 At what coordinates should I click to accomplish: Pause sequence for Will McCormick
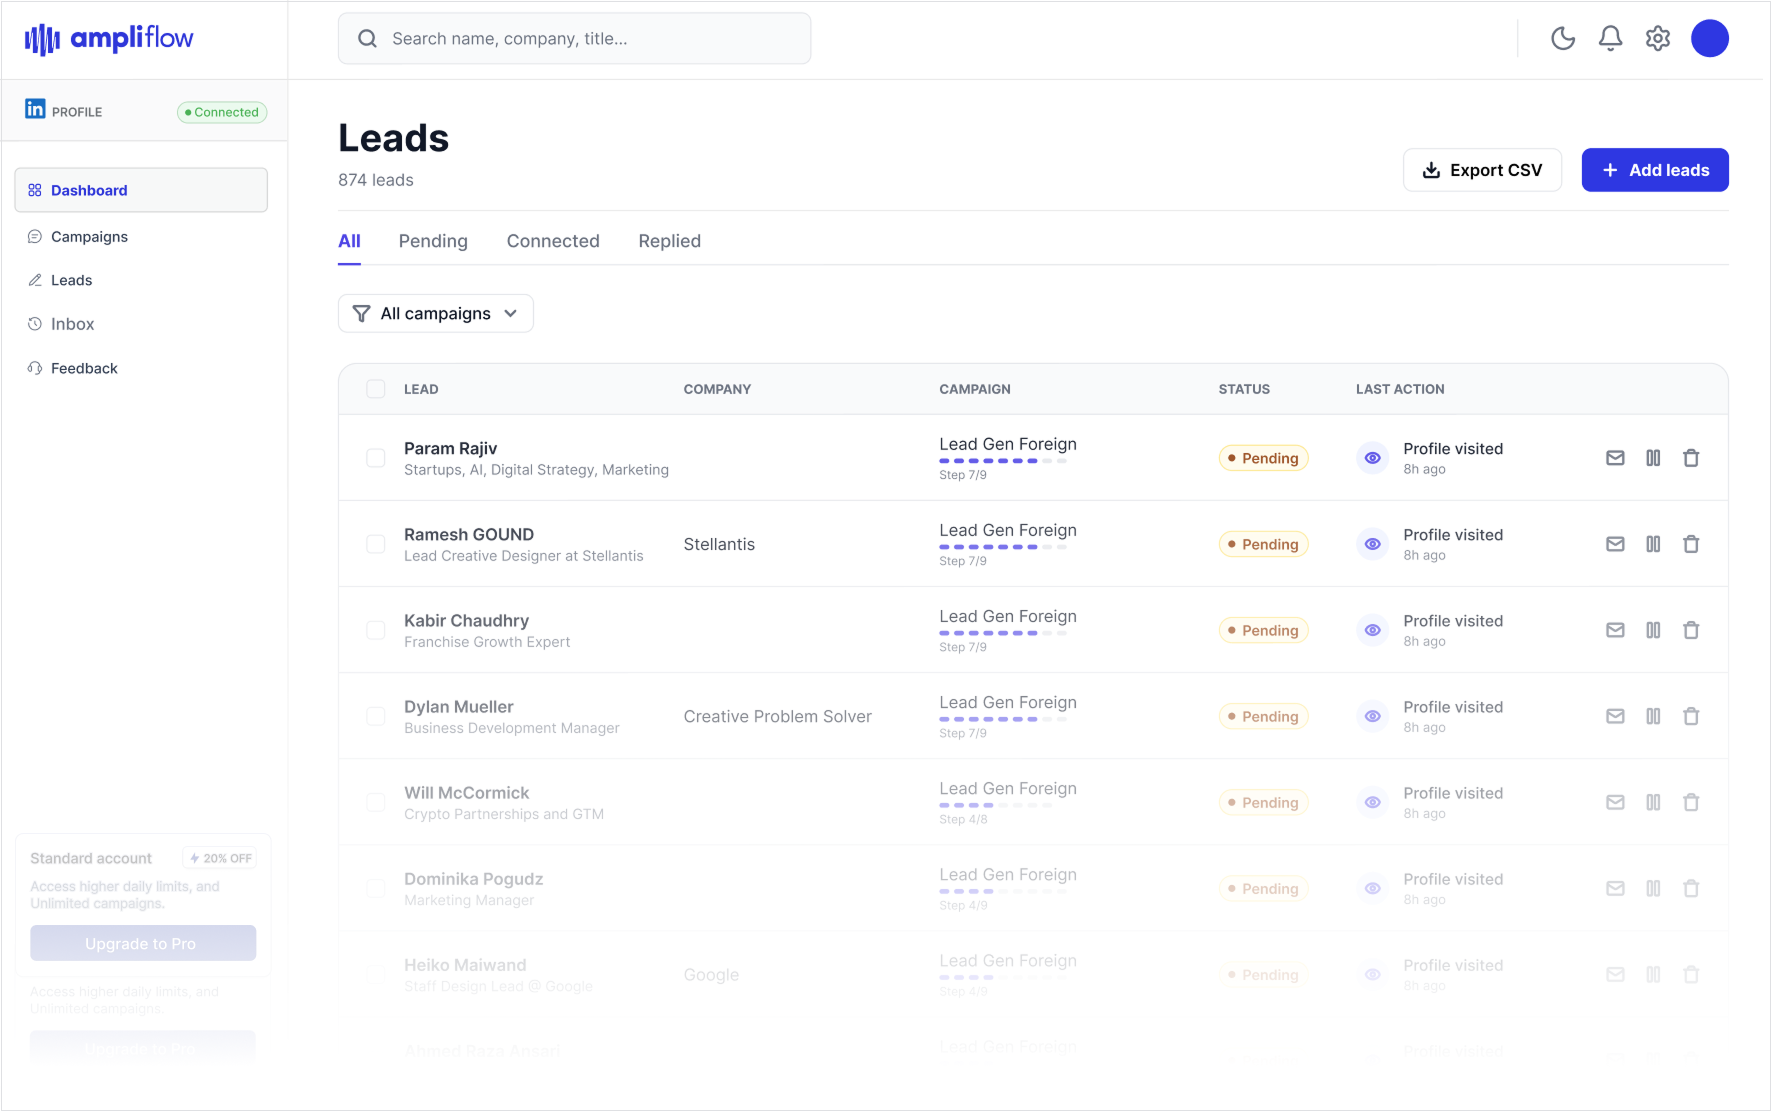1653,802
